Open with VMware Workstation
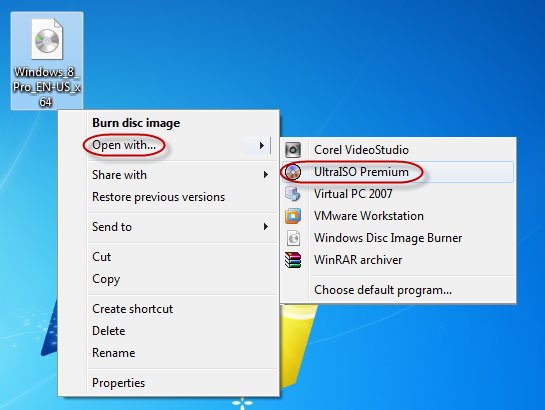545x410 pixels. point(398,216)
